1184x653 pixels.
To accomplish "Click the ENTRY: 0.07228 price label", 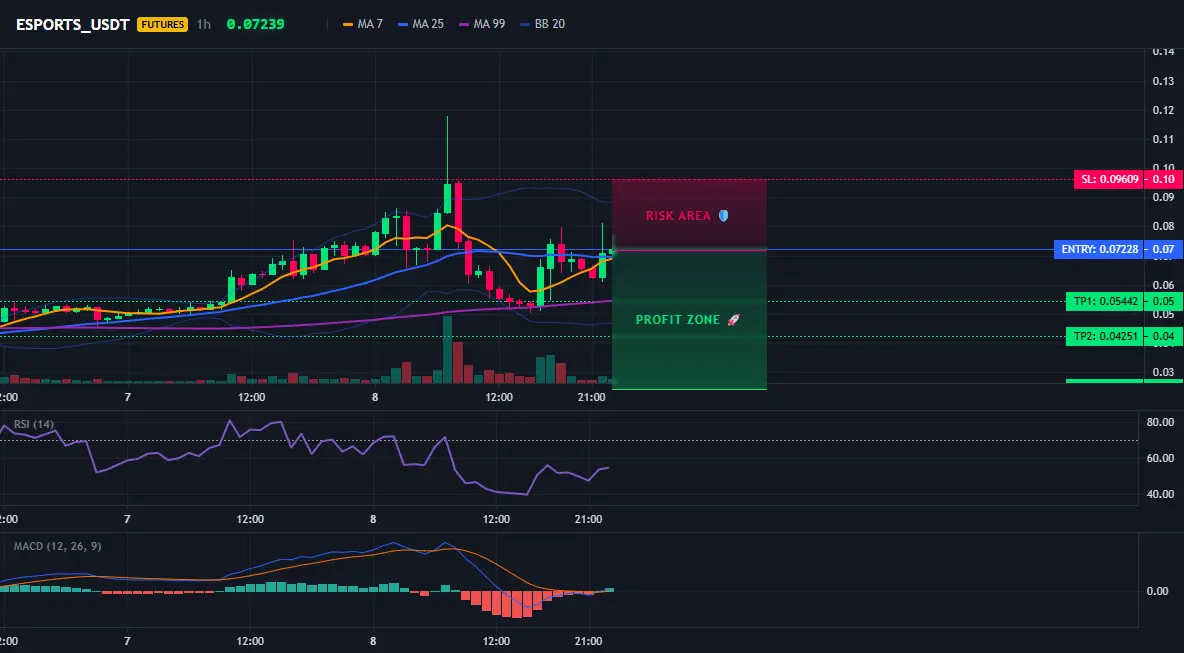I will click(1098, 249).
